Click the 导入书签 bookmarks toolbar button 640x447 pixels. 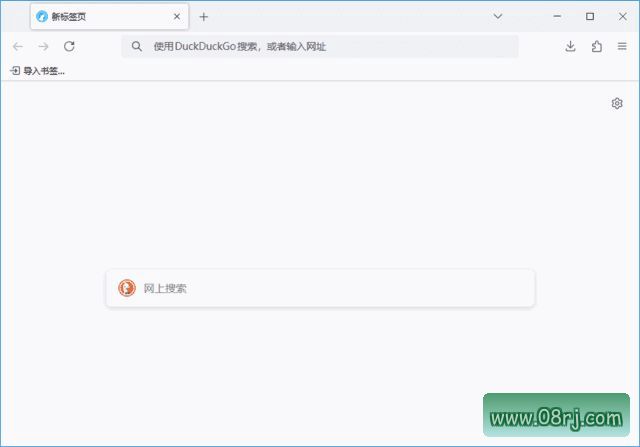[x=38, y=71]
